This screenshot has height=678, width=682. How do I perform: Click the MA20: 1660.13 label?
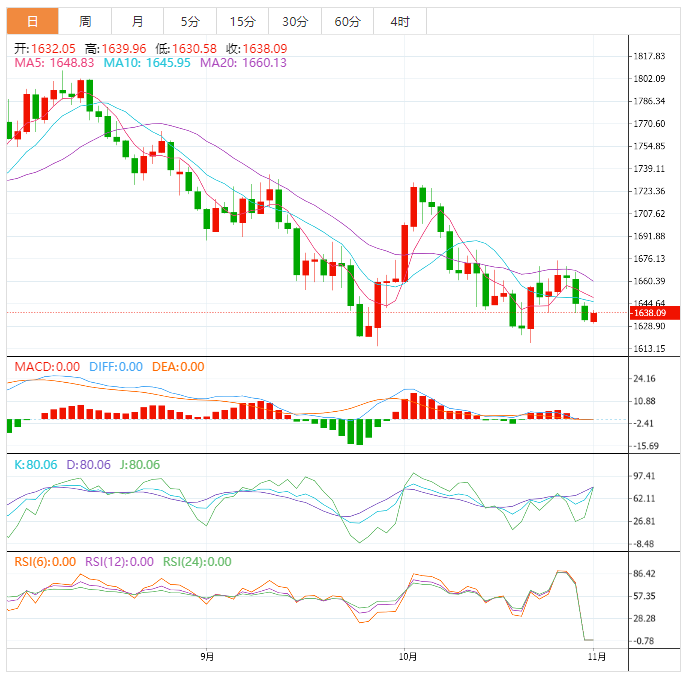243,63
